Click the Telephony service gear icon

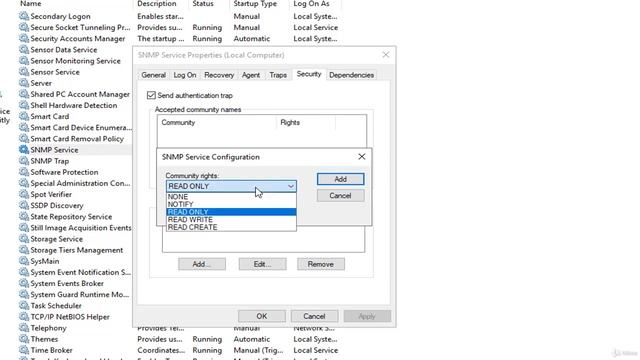[24, 328]
